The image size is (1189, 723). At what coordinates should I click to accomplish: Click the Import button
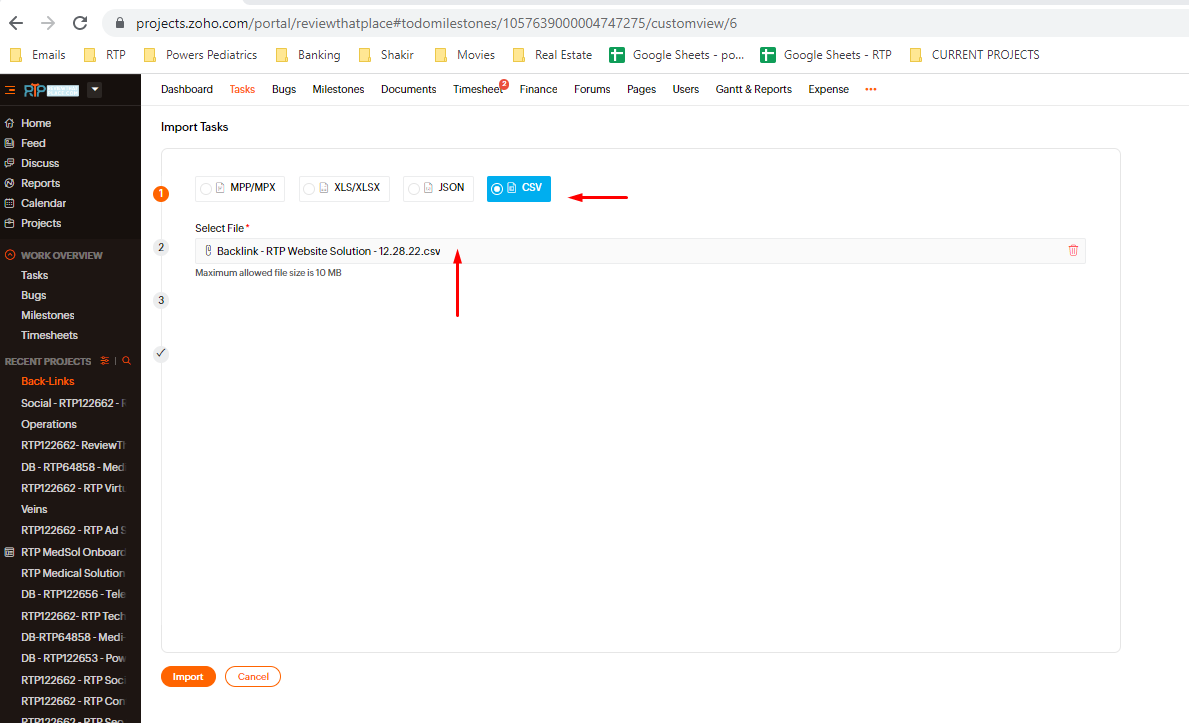(188, 677)
